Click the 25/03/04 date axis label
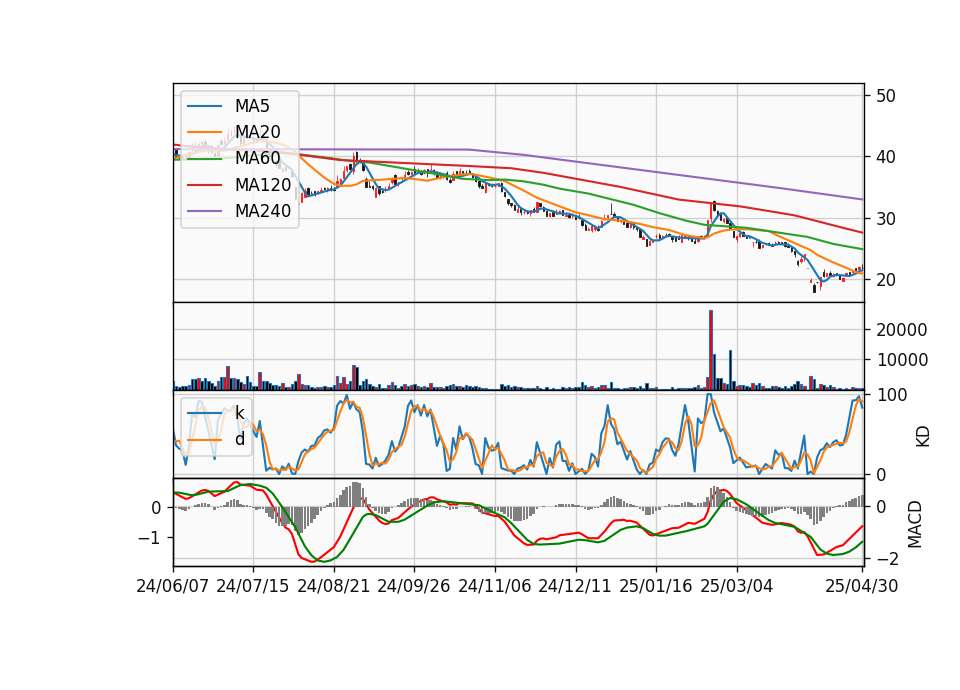The image size is (960, 690). point(737,586)
